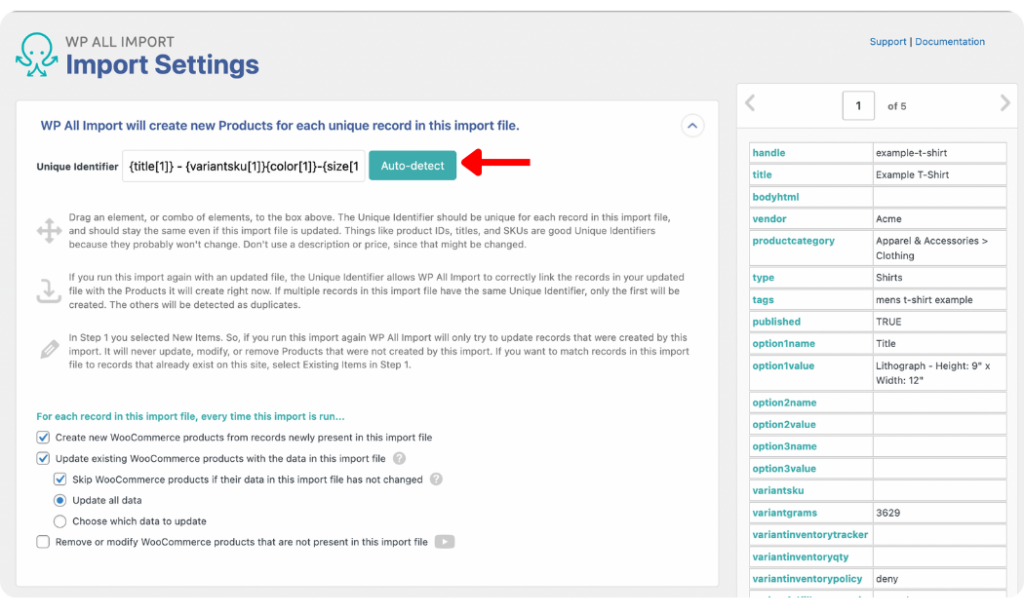Select the variantsku field in the data preview
Screen dimensions: 1024x614
coord(781,490)
